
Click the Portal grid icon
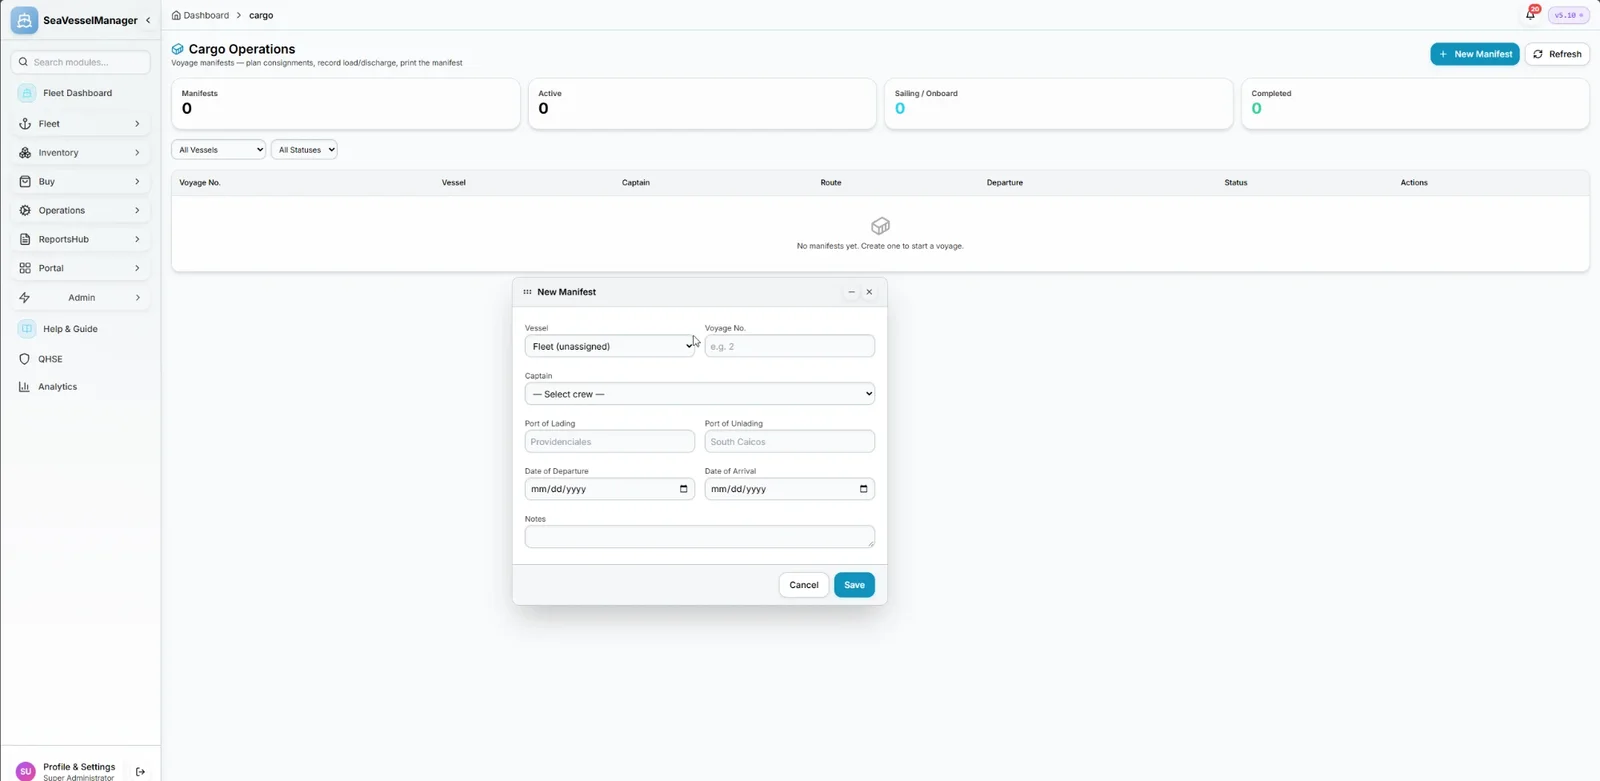click(25, 268)
